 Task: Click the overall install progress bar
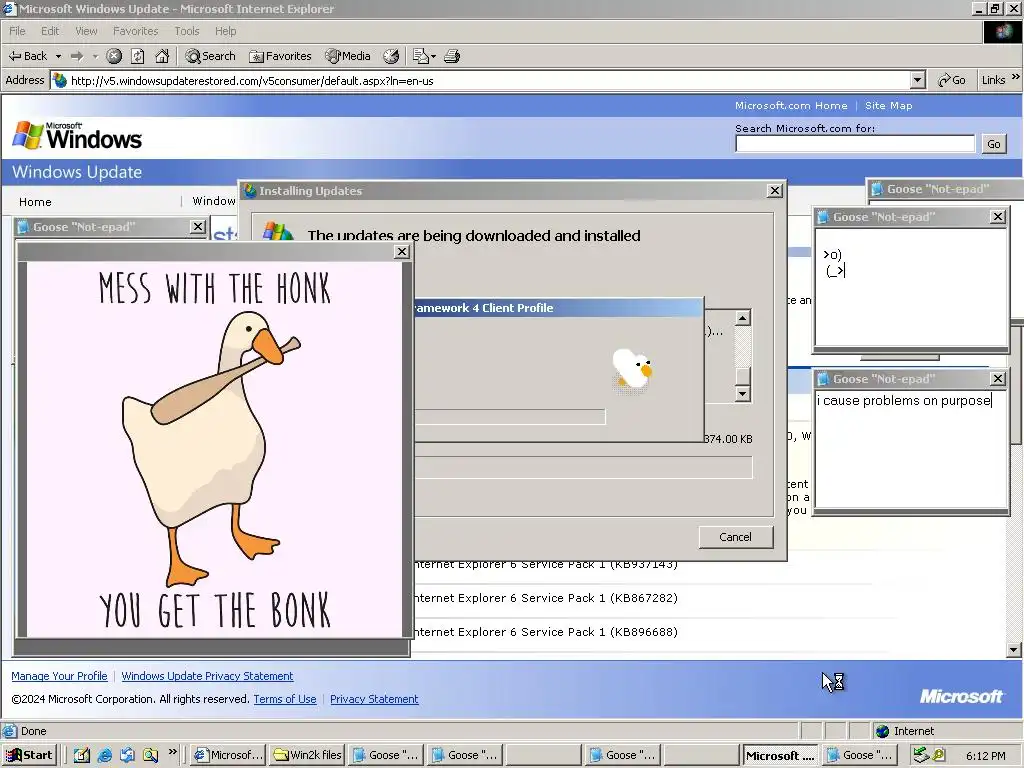583,468
